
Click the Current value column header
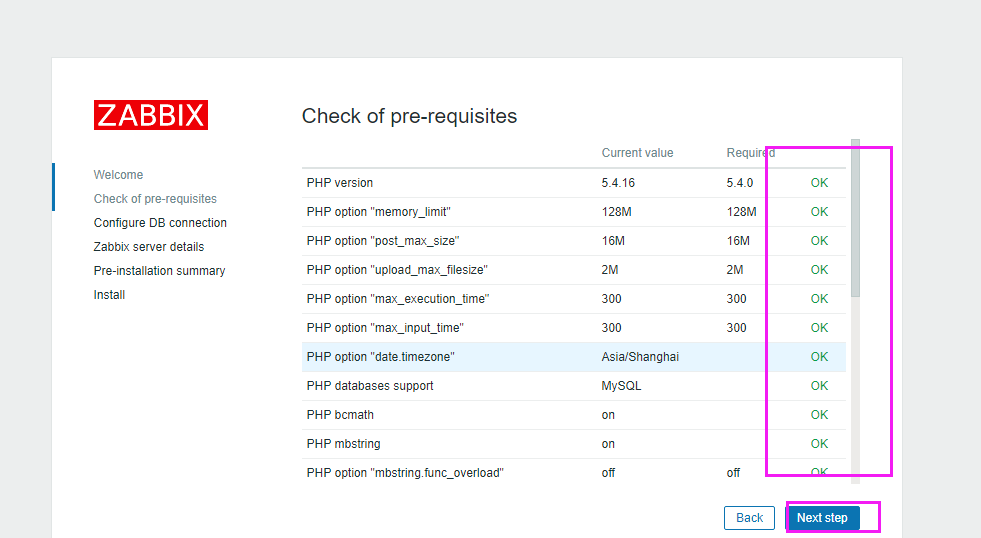tap(637, 153)
